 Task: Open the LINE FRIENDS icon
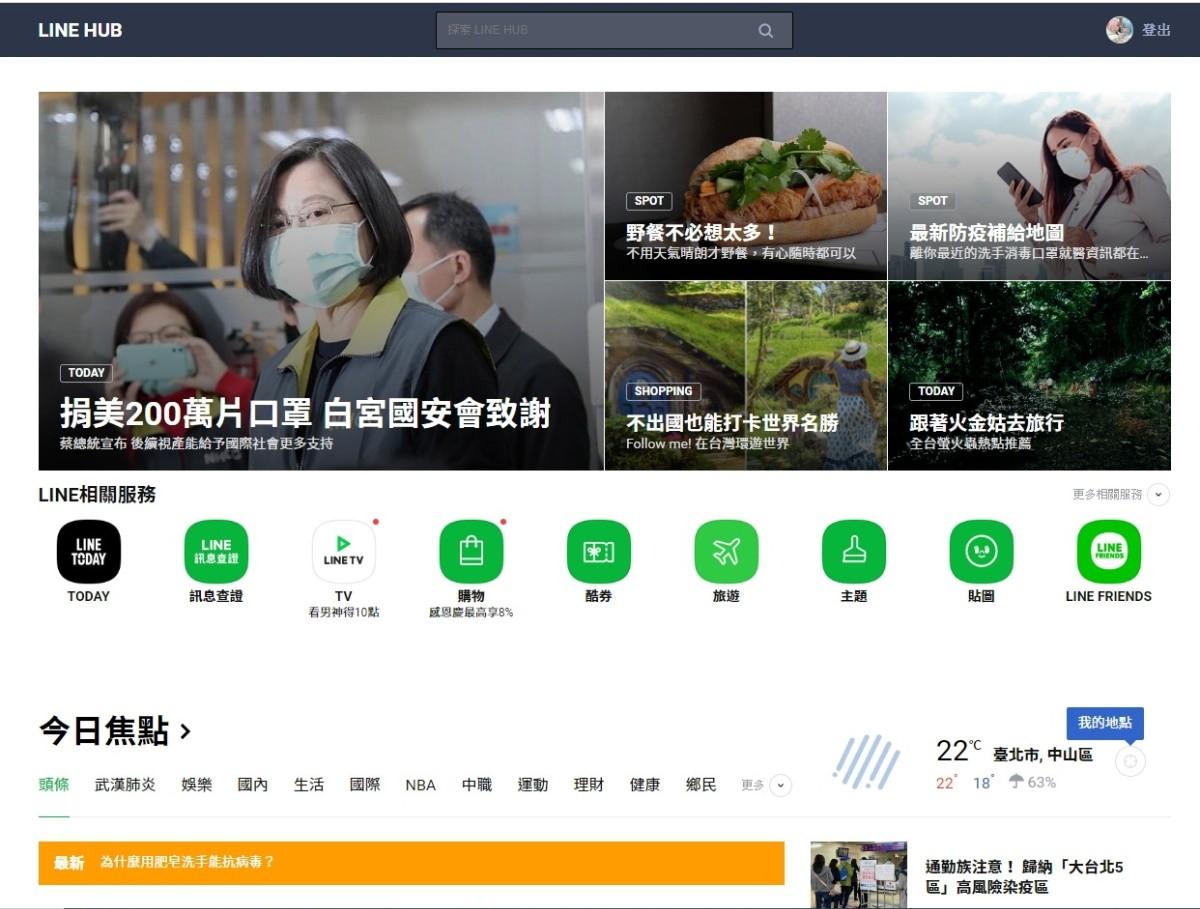click(x=1108, y=552)
